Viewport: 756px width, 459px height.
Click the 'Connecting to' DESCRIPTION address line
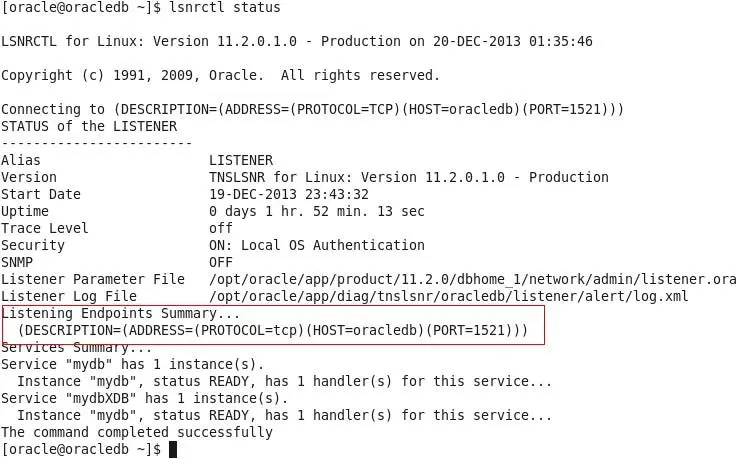[312, 109]
